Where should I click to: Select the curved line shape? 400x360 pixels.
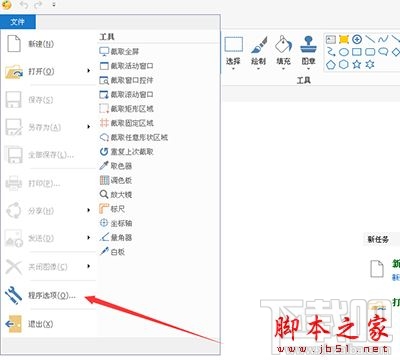click(383, 39)
